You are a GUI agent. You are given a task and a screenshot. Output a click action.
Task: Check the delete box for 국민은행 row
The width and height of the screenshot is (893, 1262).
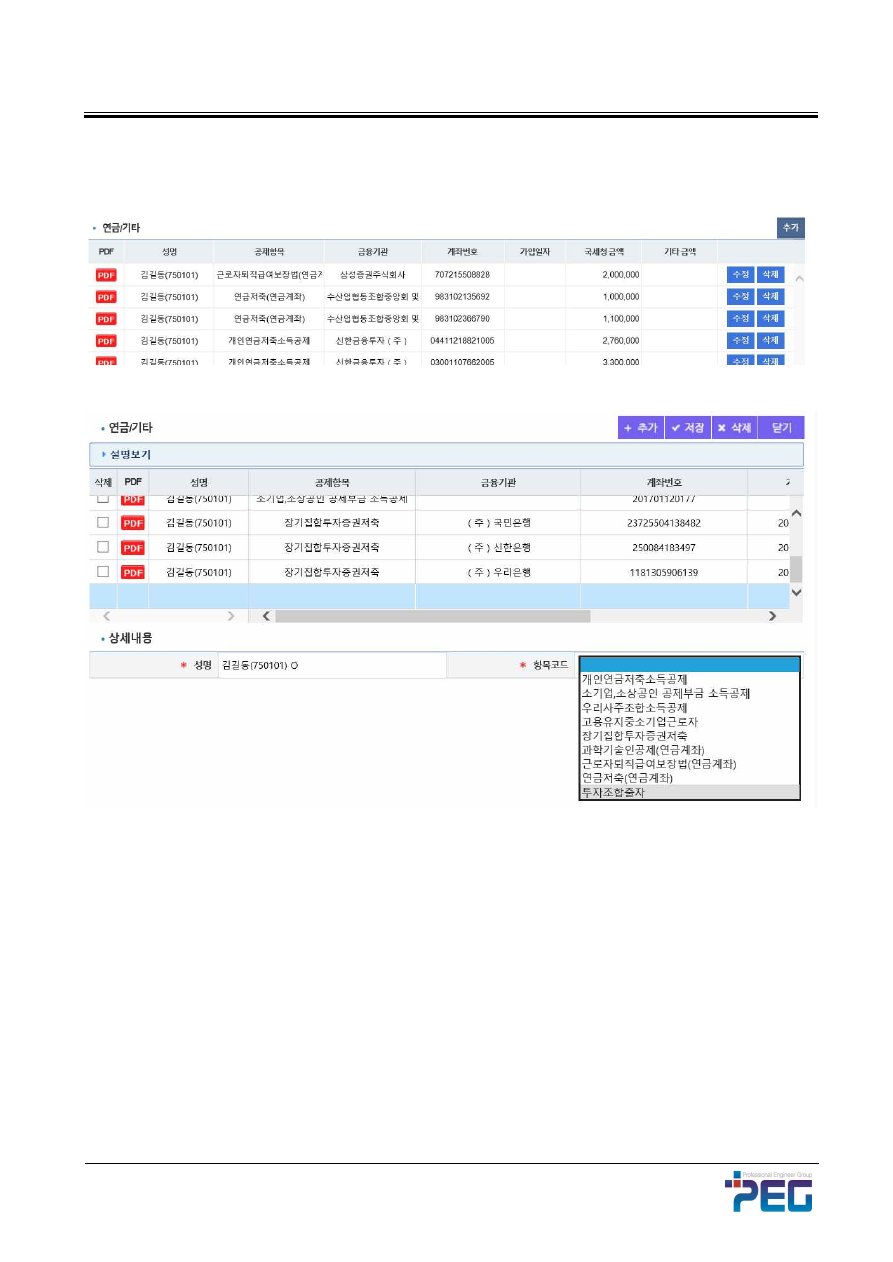[102, 522]
